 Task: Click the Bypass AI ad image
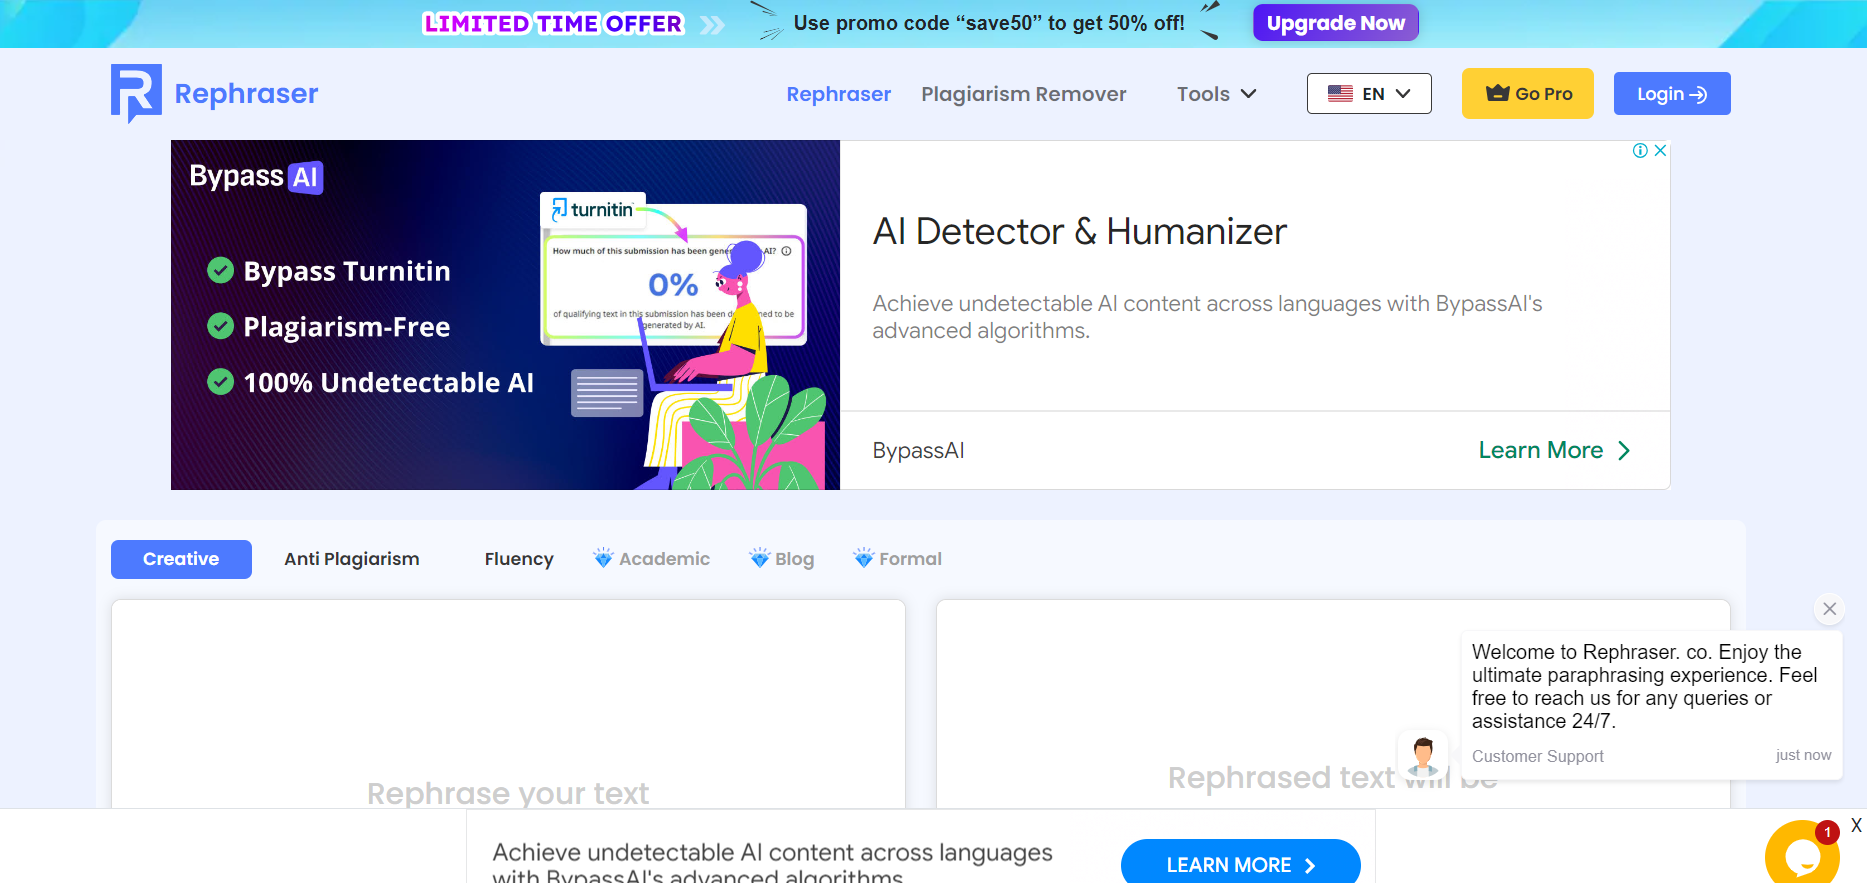pos(505,315)
